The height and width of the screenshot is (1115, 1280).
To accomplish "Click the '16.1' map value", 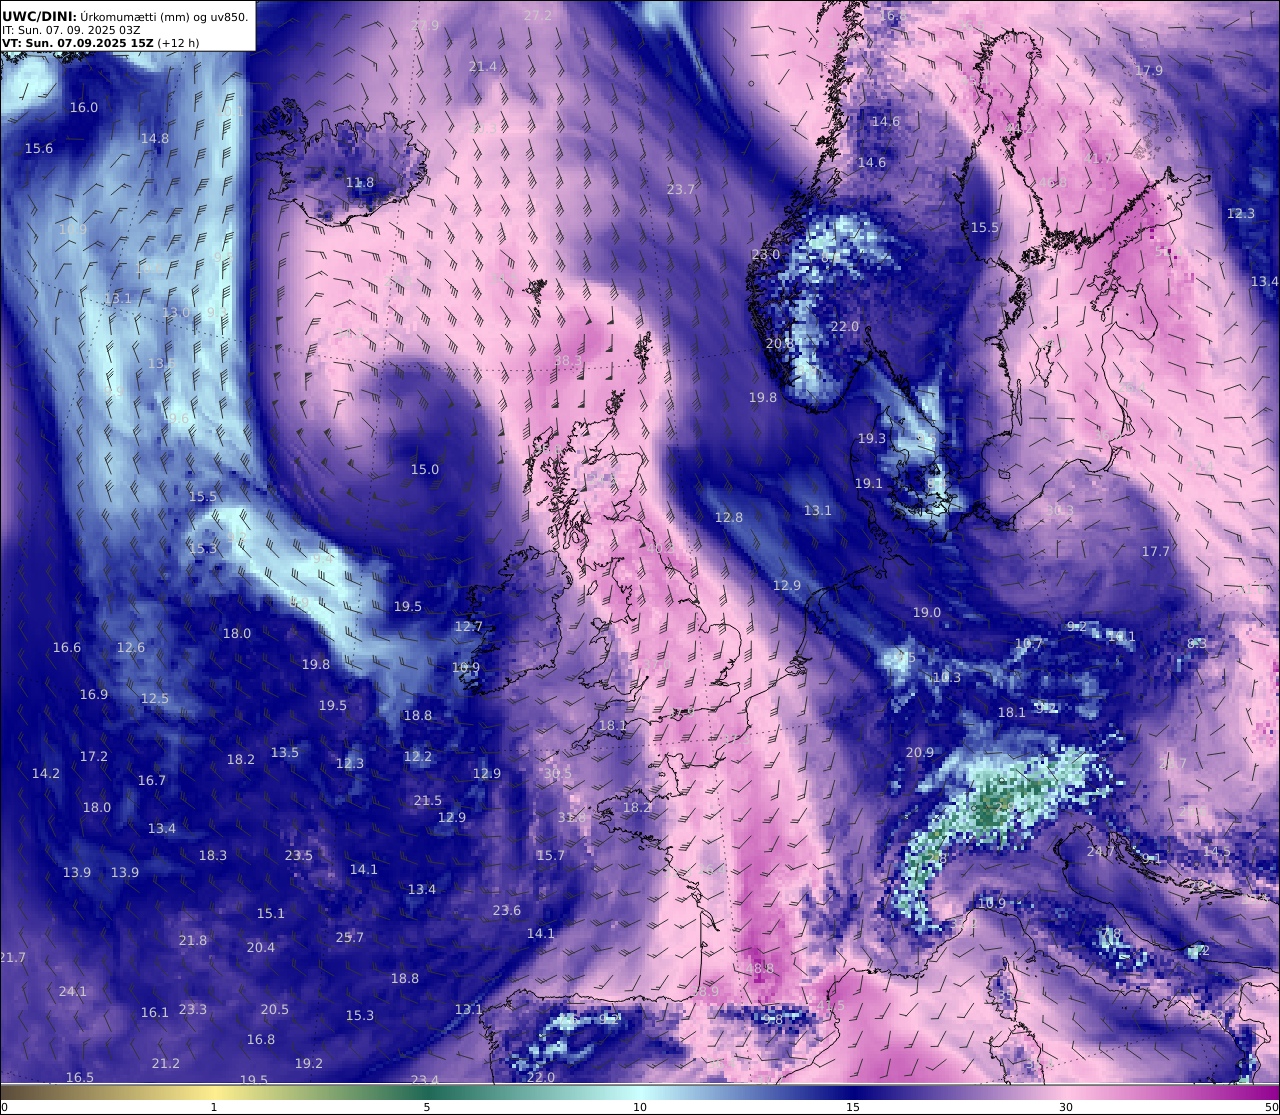I will point(155,1013).
